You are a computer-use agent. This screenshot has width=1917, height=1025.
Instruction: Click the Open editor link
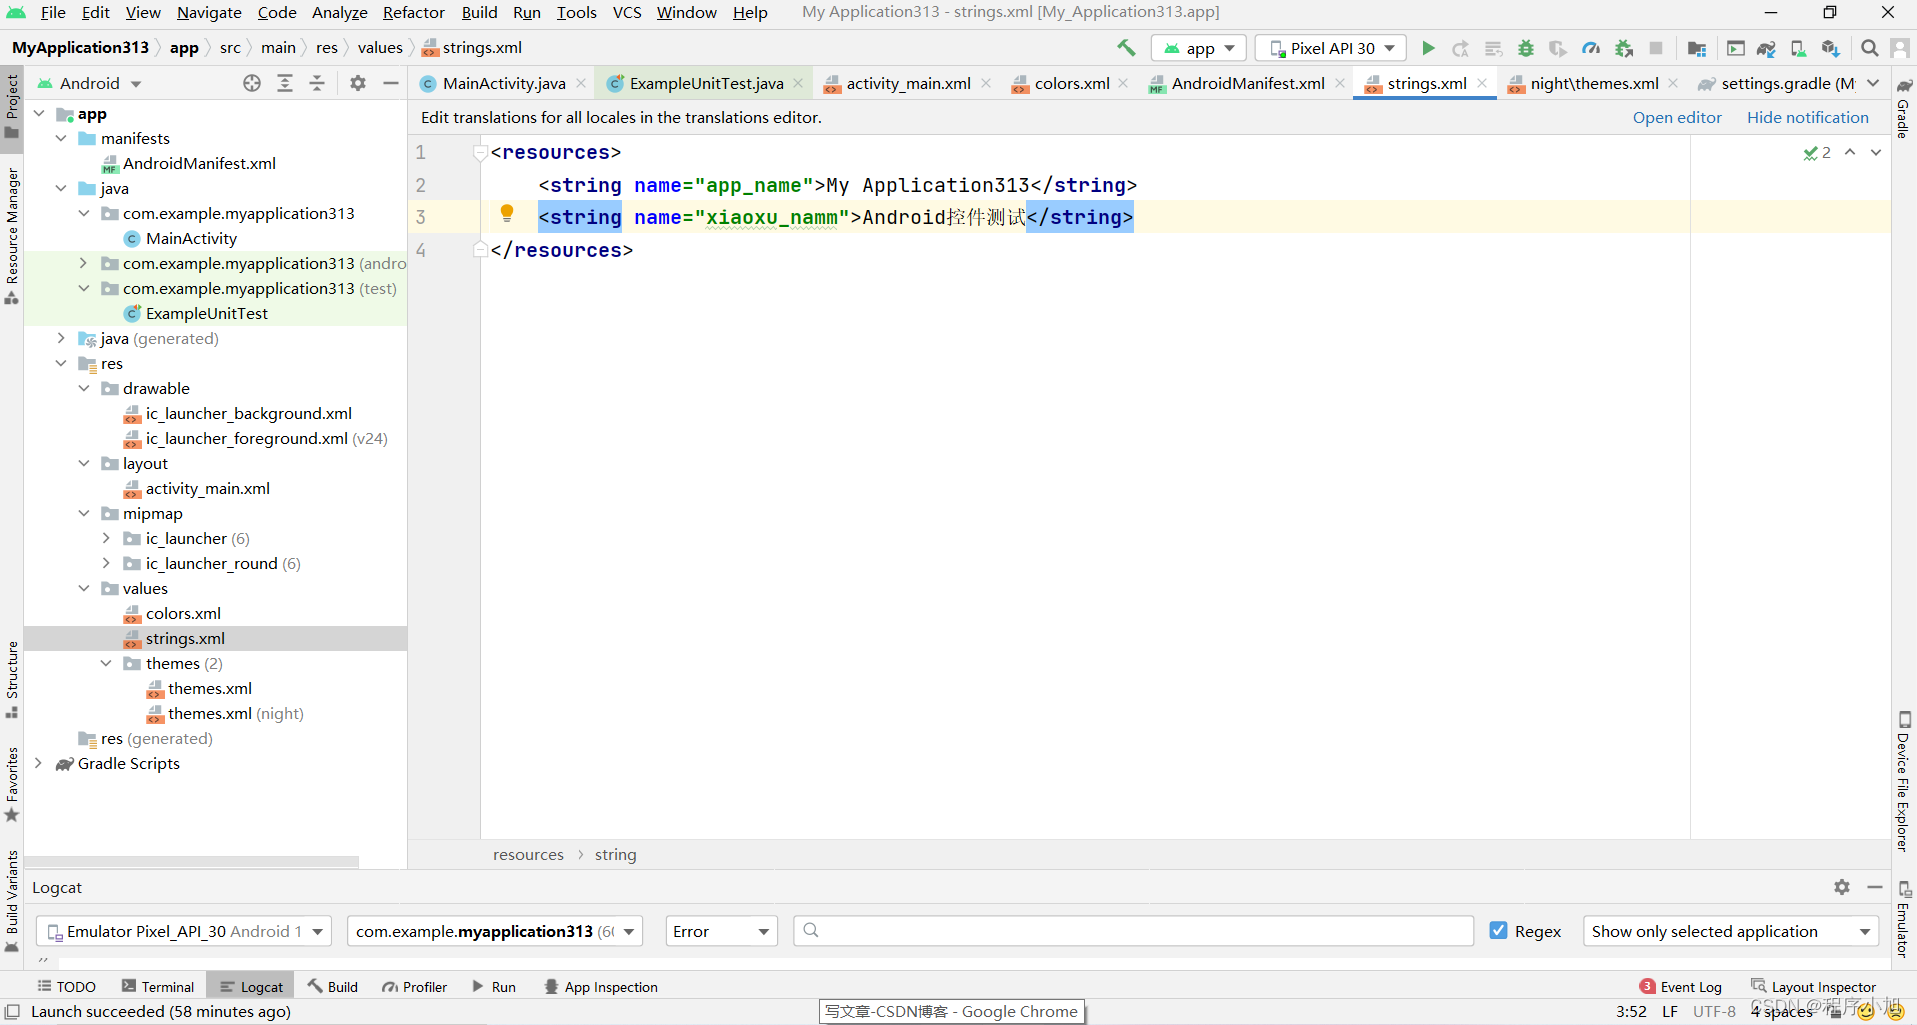pos(1677,117)
